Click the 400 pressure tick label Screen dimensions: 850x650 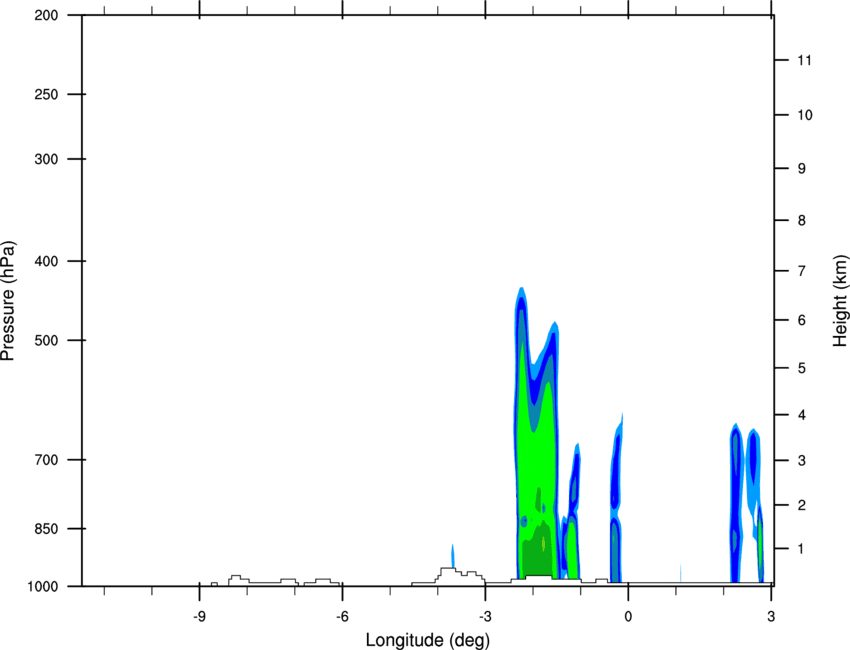[x=46, y=261]
